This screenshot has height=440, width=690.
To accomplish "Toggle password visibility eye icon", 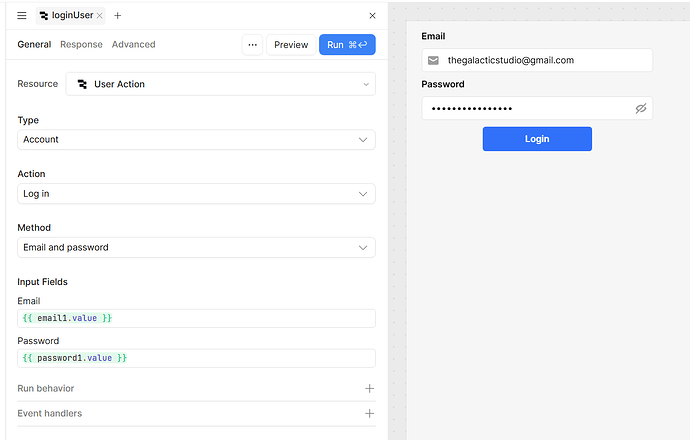I will (641, 108).
